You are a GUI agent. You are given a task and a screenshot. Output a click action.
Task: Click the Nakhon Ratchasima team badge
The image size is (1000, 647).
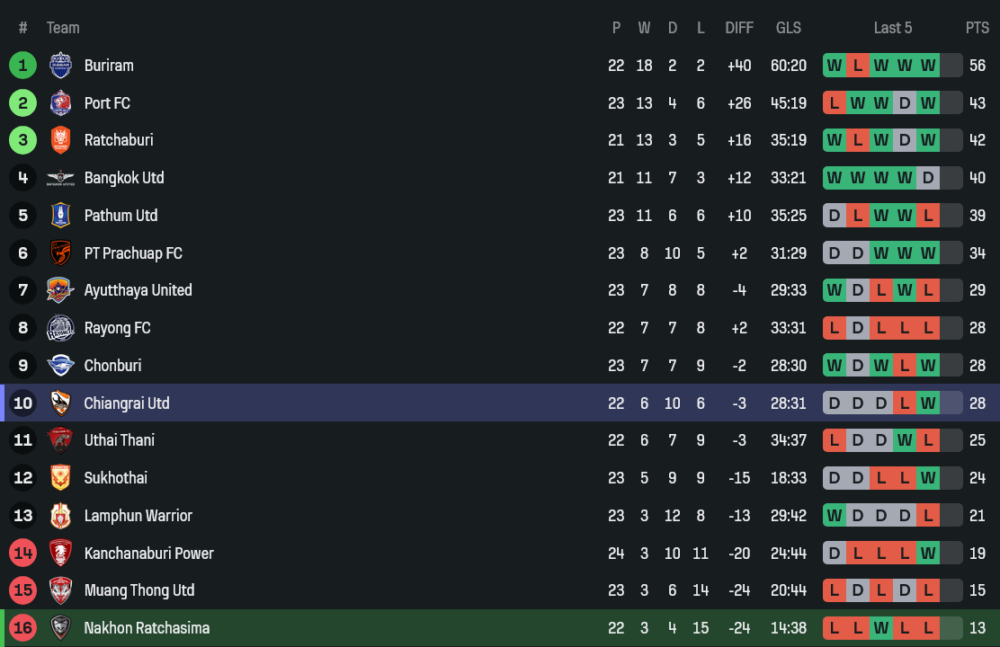tap(60, 629)
